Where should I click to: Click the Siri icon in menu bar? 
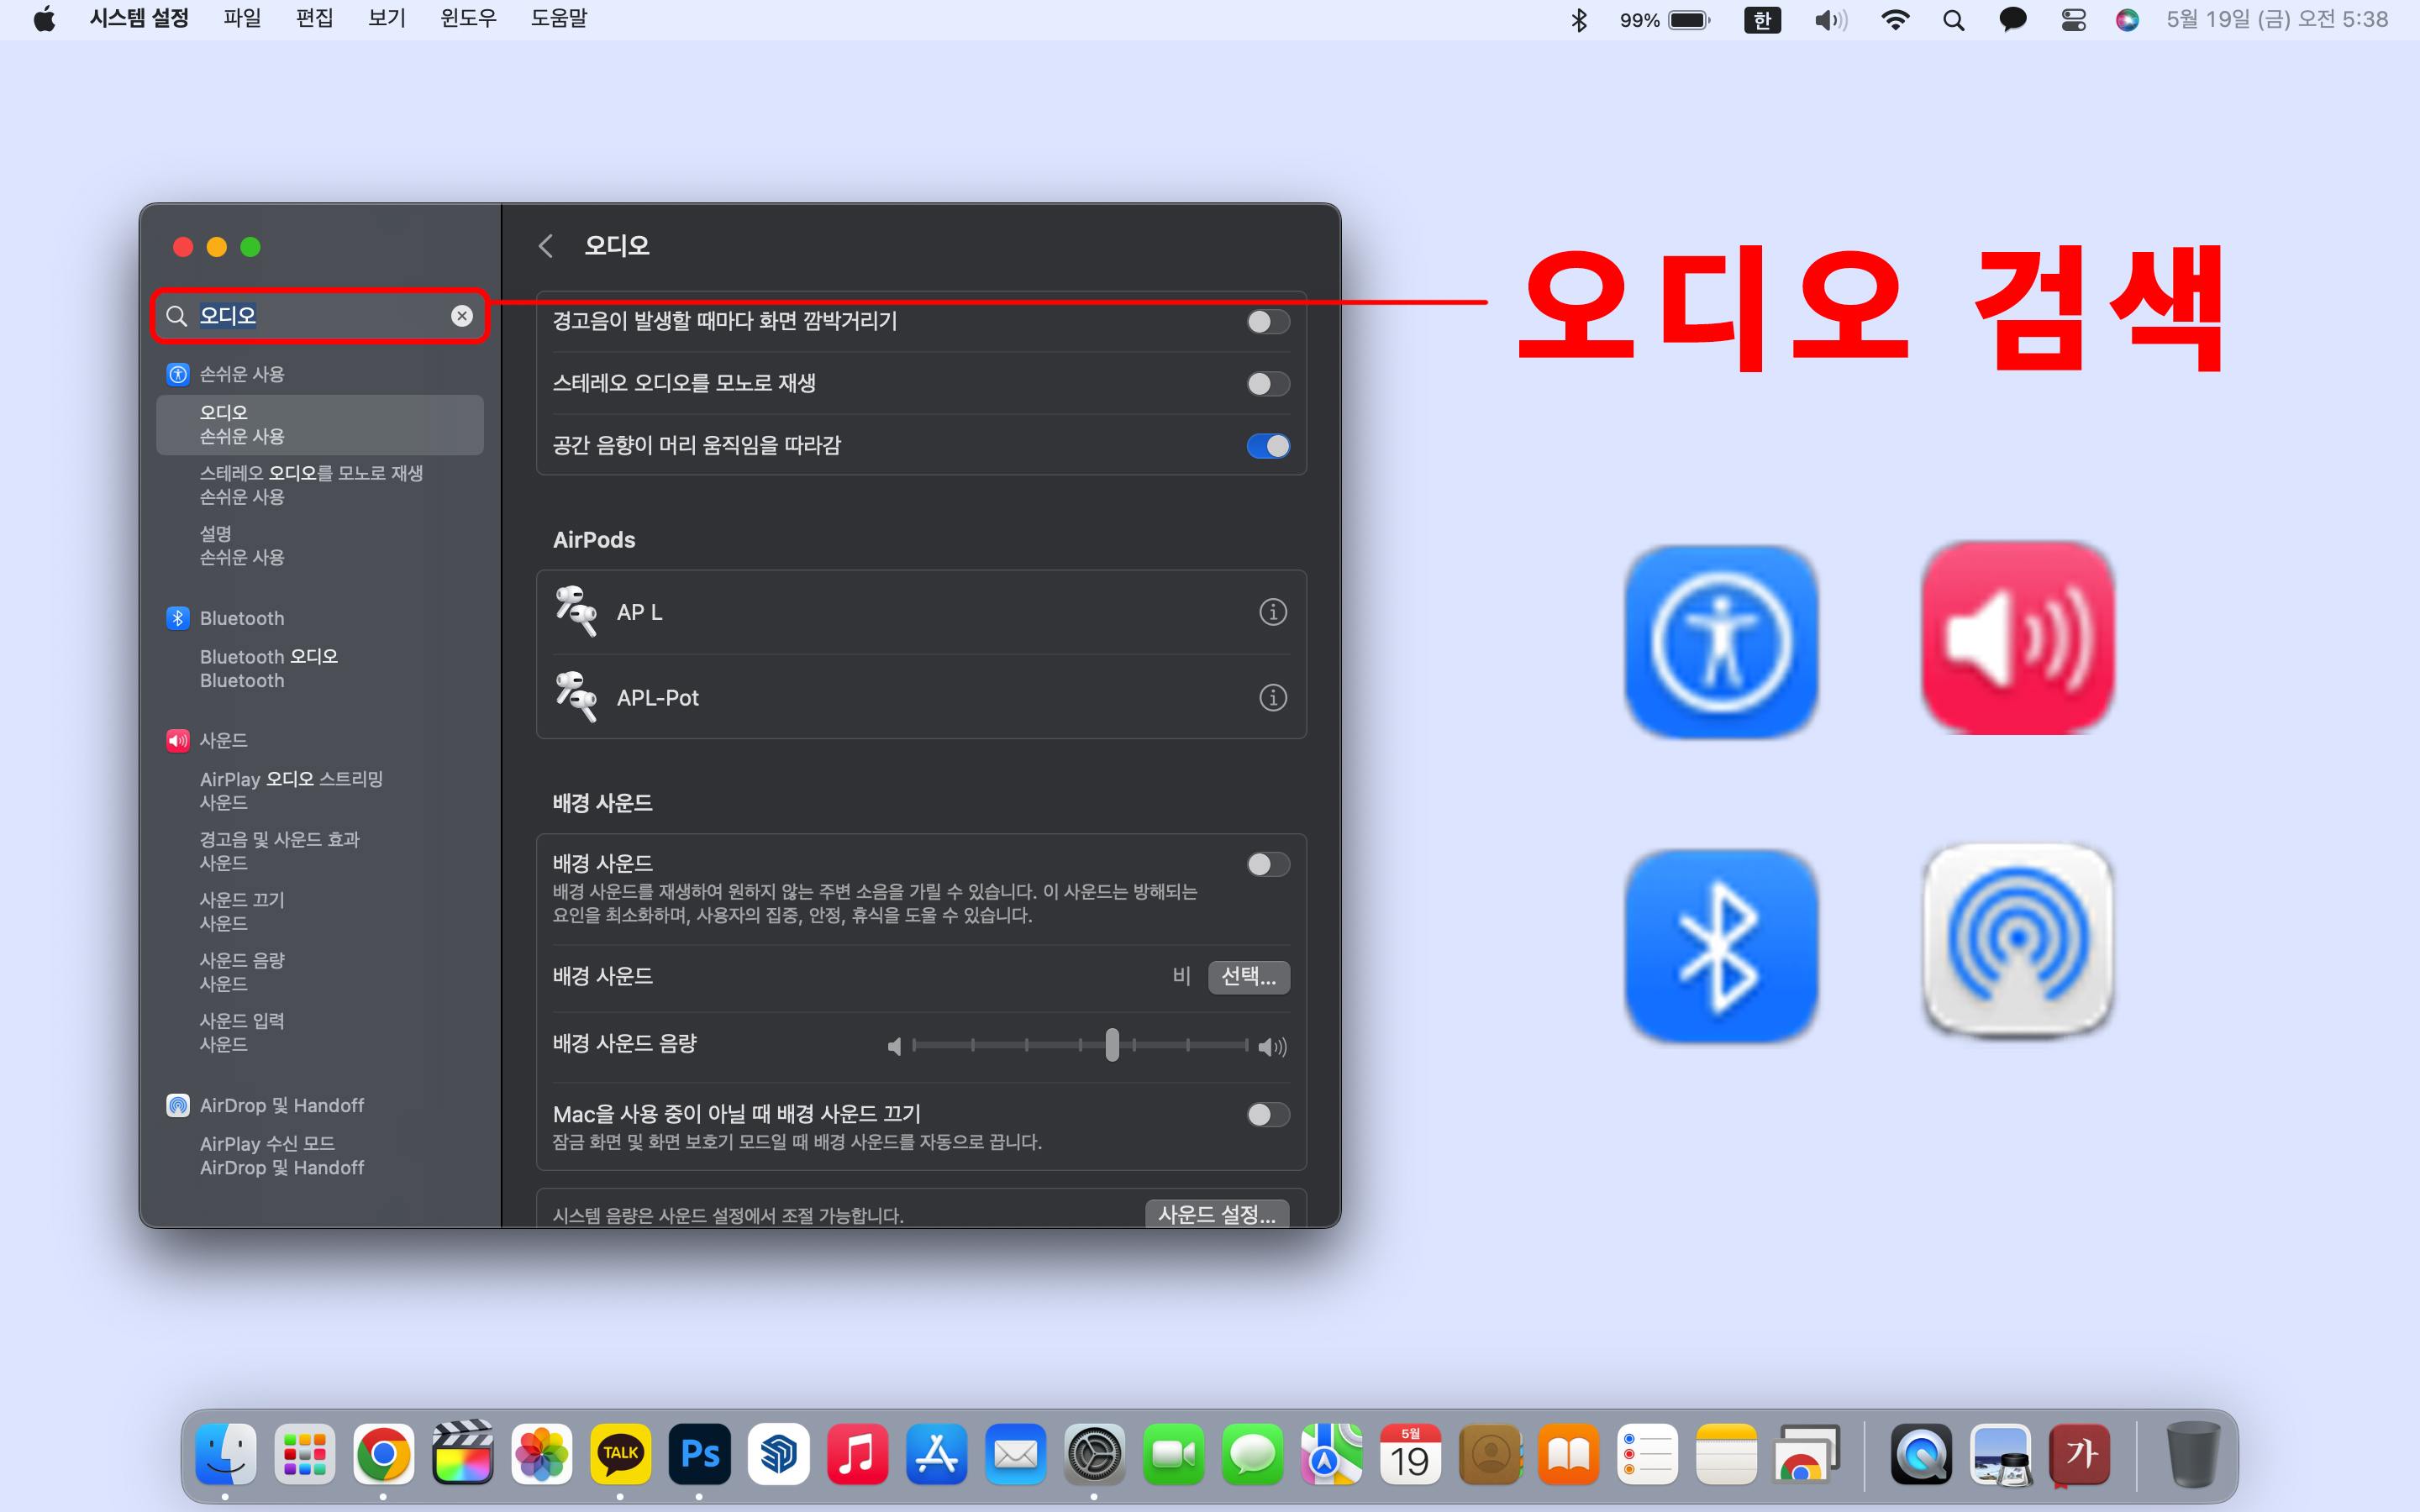[2126, 20]
